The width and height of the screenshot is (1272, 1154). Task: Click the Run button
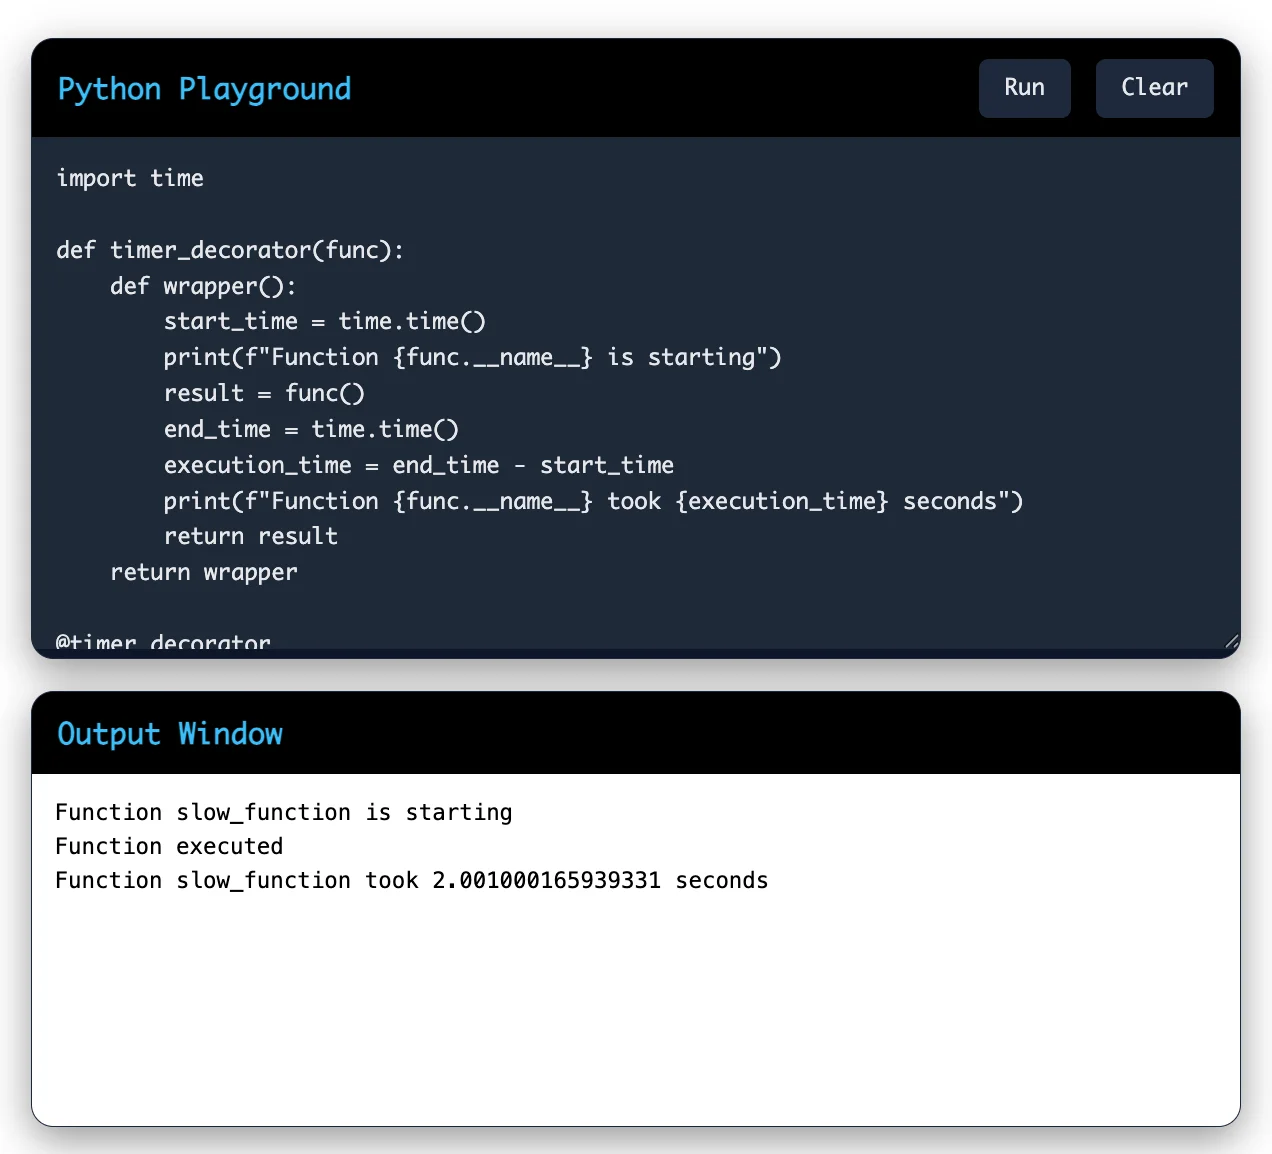point(1024,88)
